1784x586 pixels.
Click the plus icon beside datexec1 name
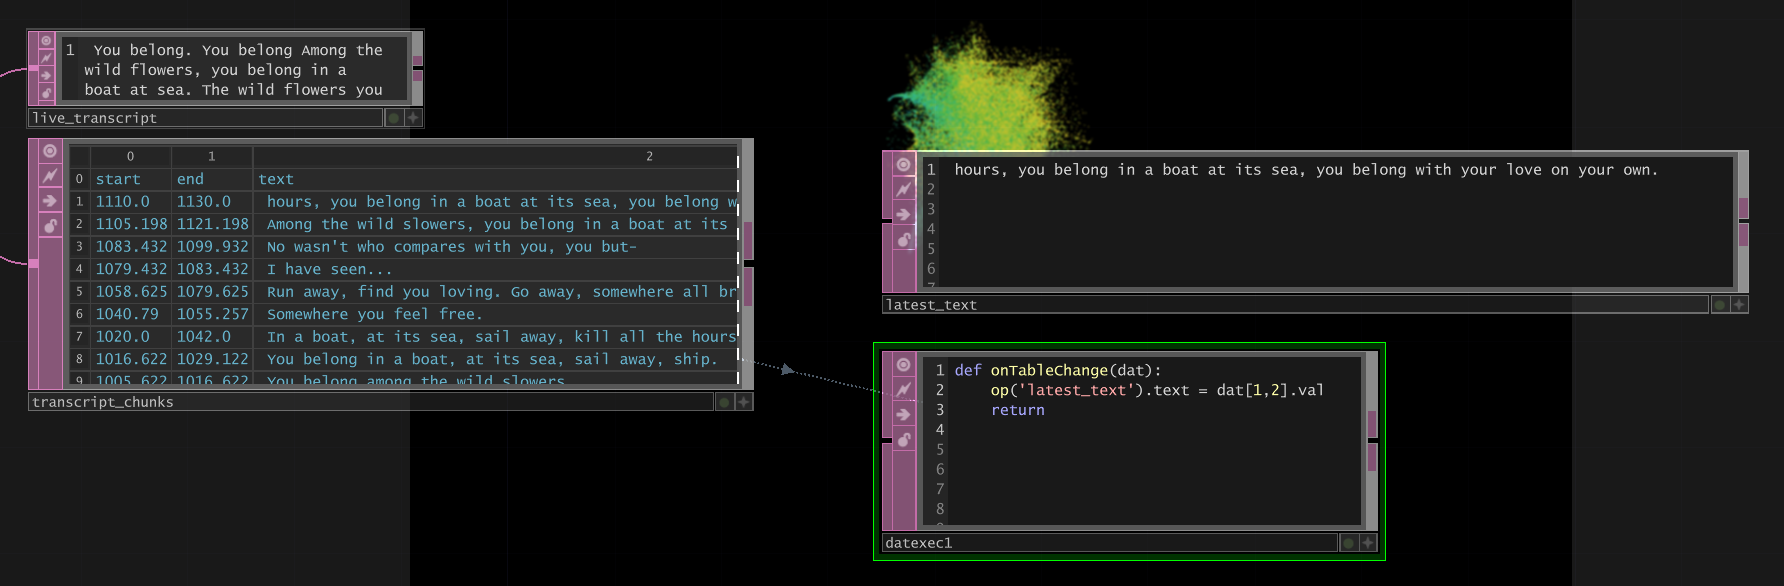click(x=1368, y=543)
